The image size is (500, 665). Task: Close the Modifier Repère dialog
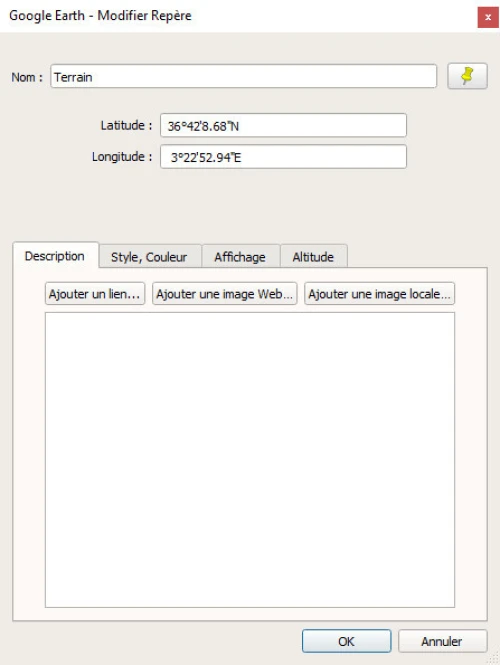point(488,17)
